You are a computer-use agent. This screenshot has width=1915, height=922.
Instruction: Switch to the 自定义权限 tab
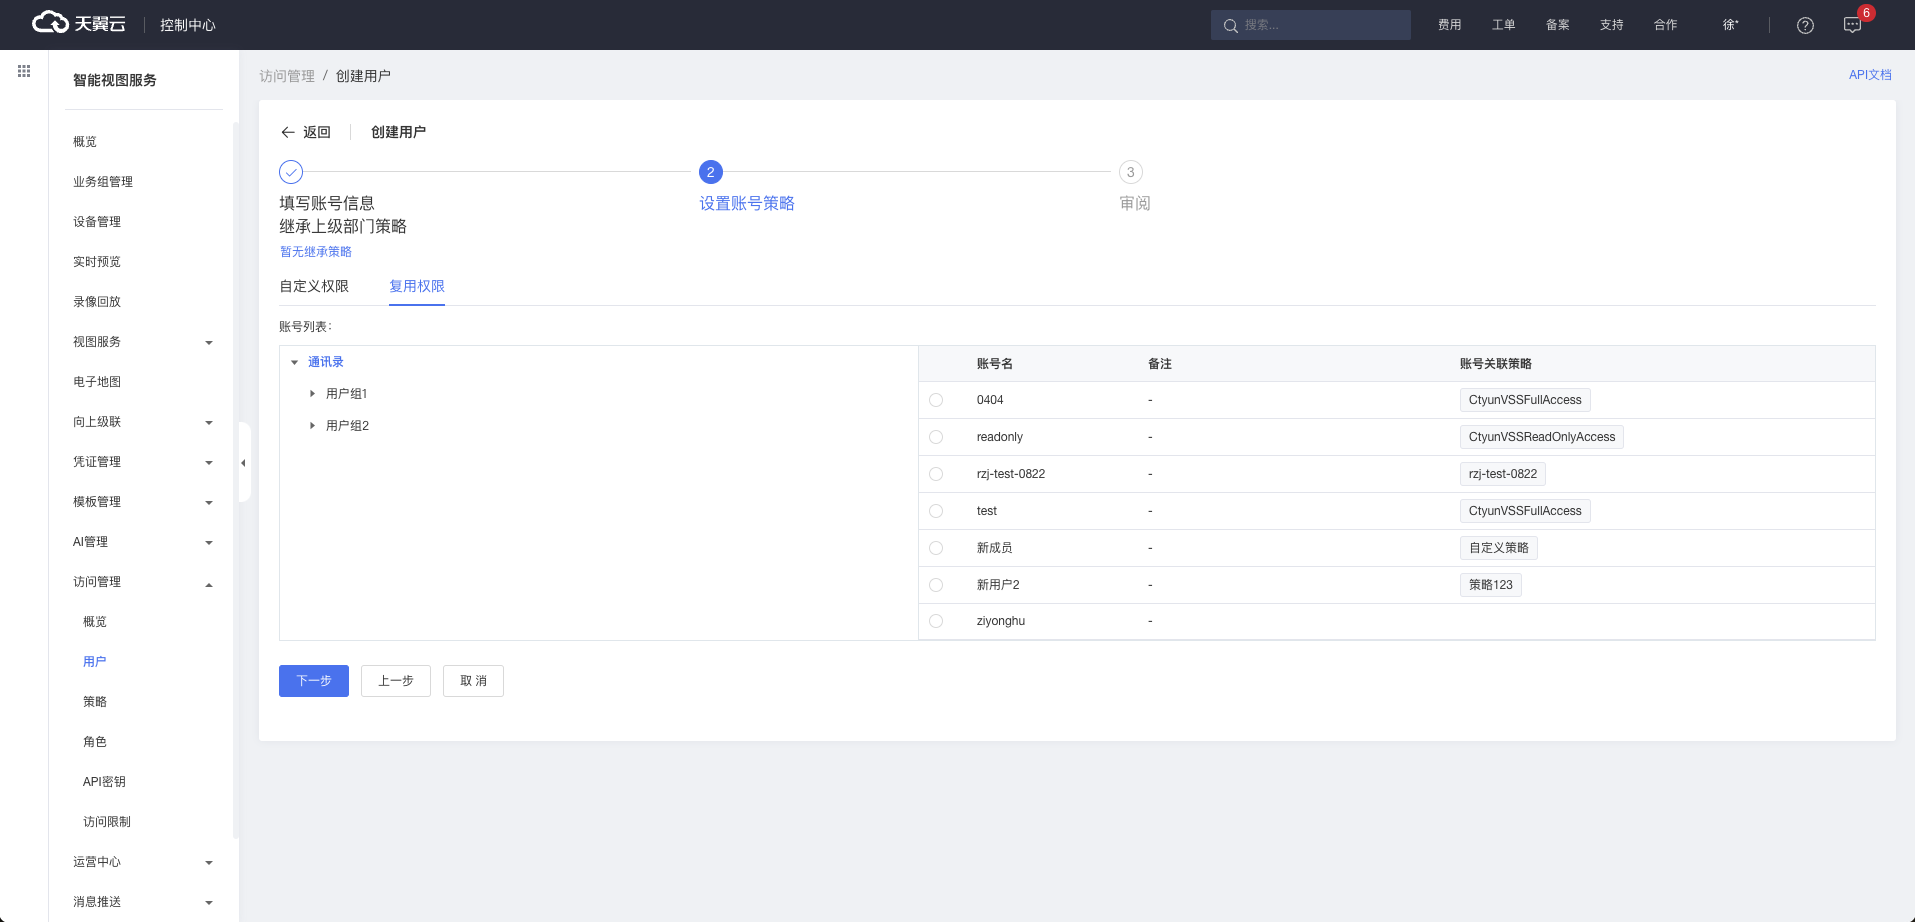(x=314, y=286)
